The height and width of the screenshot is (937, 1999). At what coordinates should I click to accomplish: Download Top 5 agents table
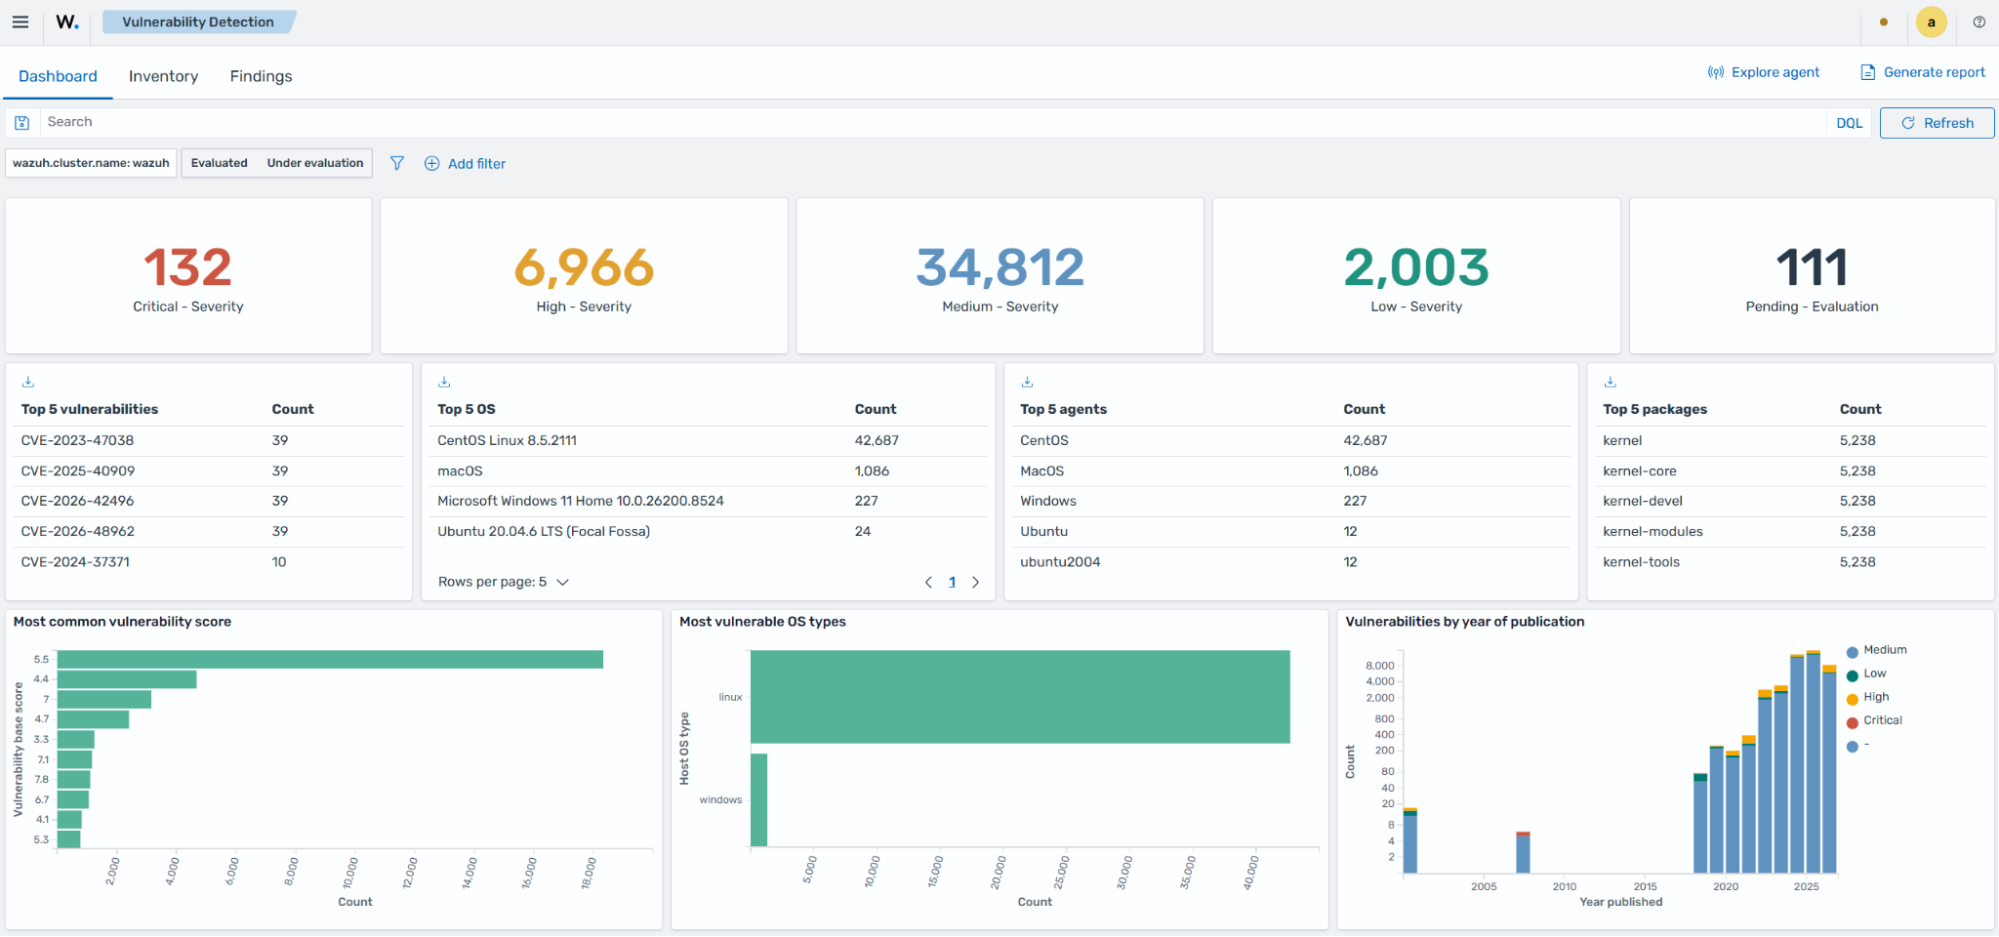point(1027,382)
